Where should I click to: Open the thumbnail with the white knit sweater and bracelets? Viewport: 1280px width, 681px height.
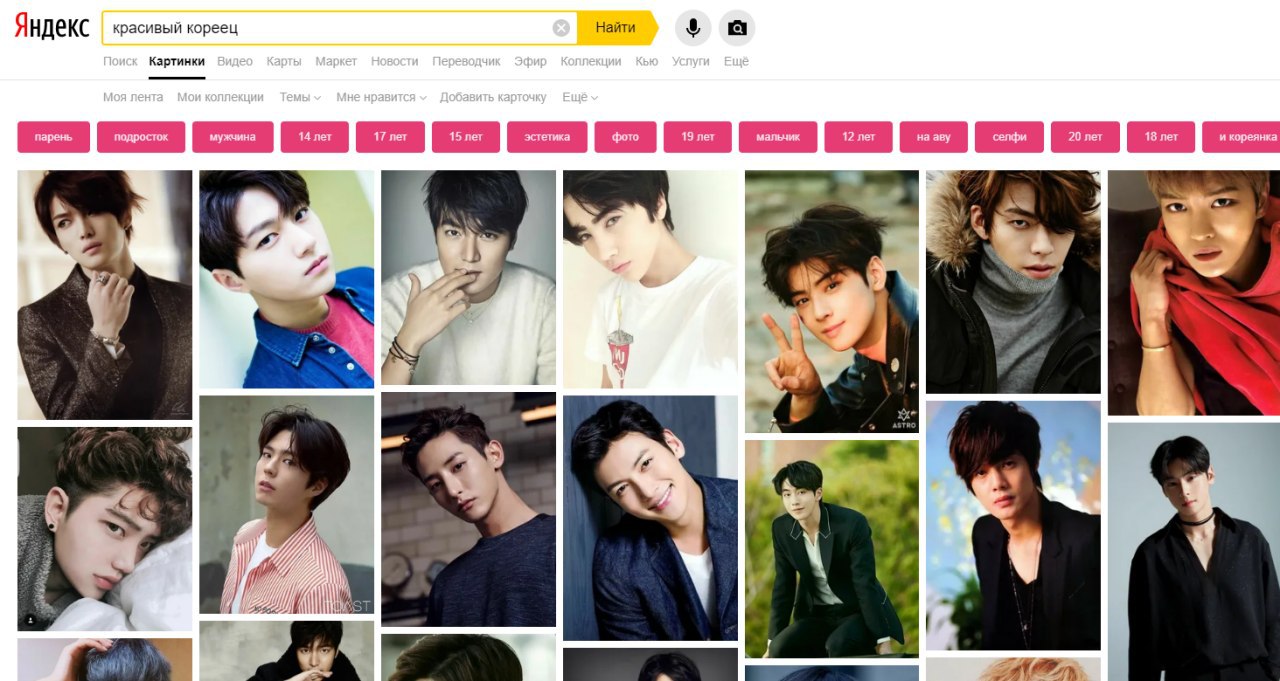468,277
